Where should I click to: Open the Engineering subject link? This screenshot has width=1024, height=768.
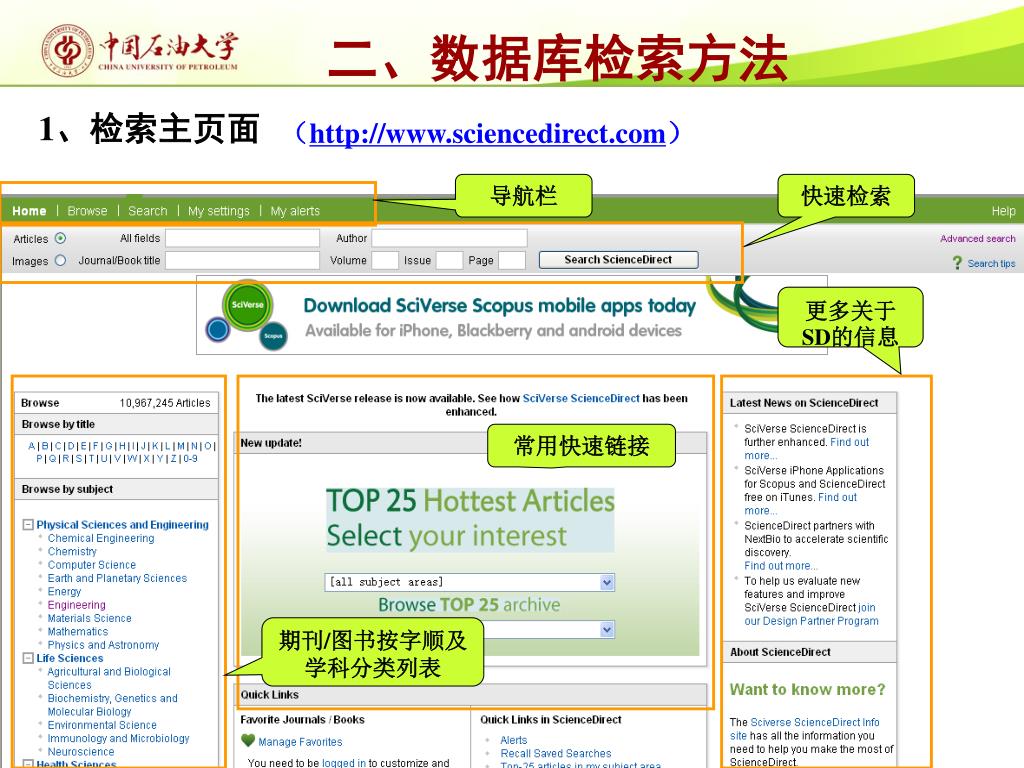click(x=76, y=605)
